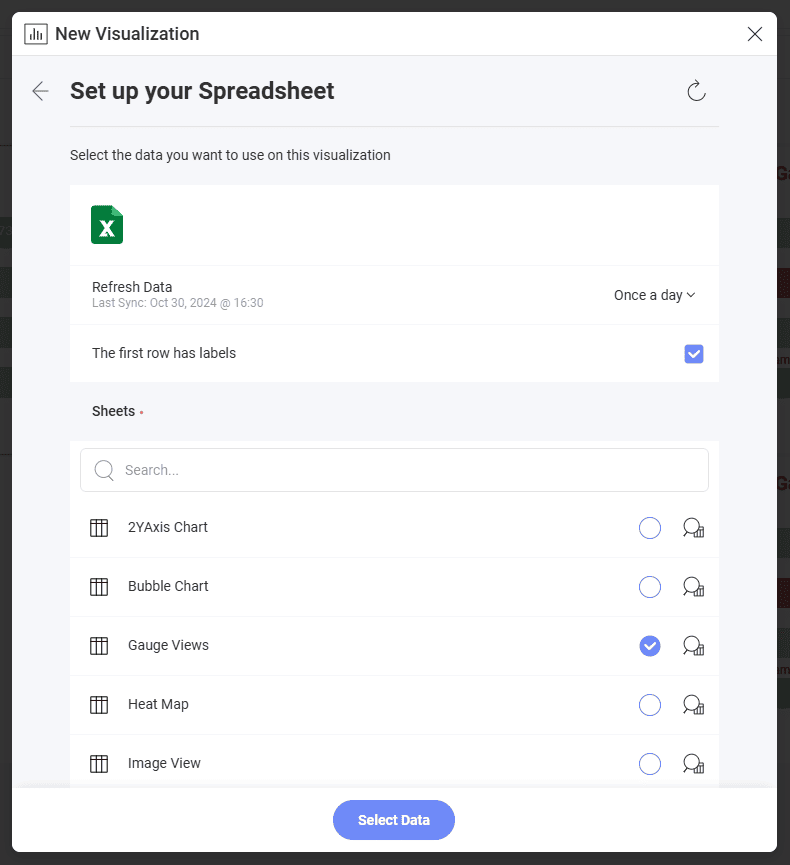This screenshot has height=865, width=790.
Task: Click the Gauge Views sheet name
Action: click(168, 645)
